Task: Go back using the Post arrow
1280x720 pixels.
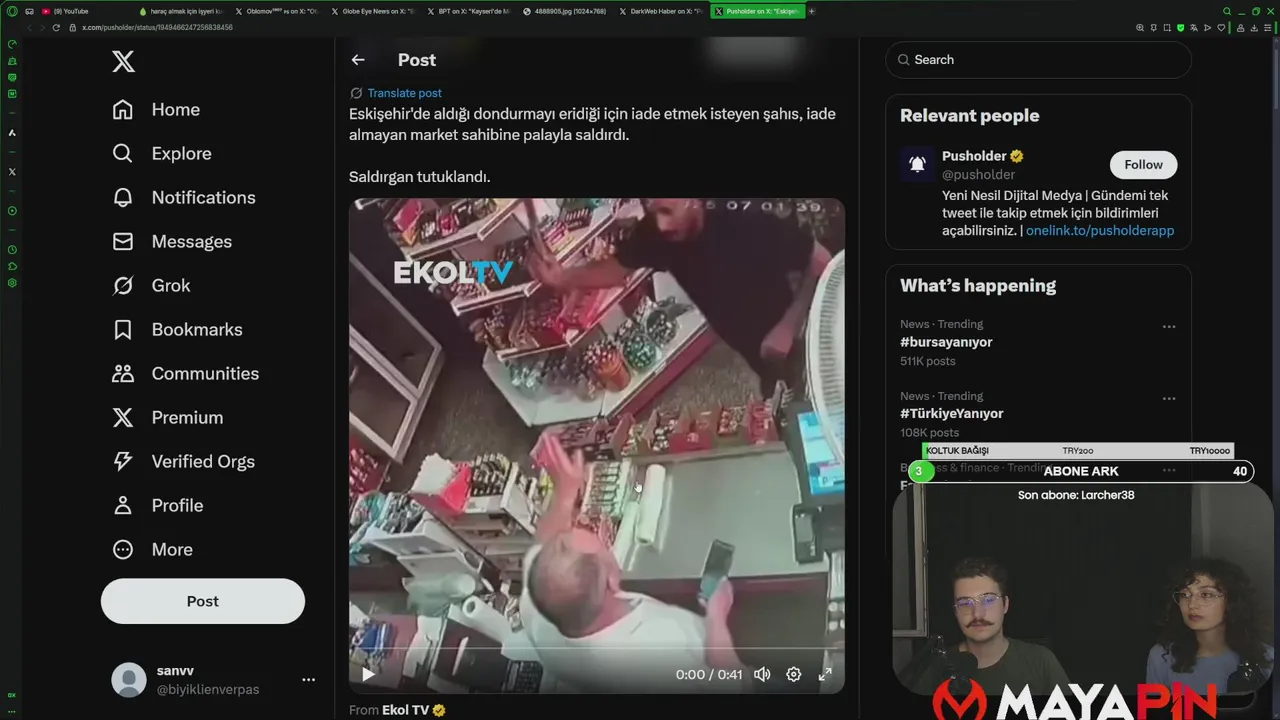Action: [358, 60]
